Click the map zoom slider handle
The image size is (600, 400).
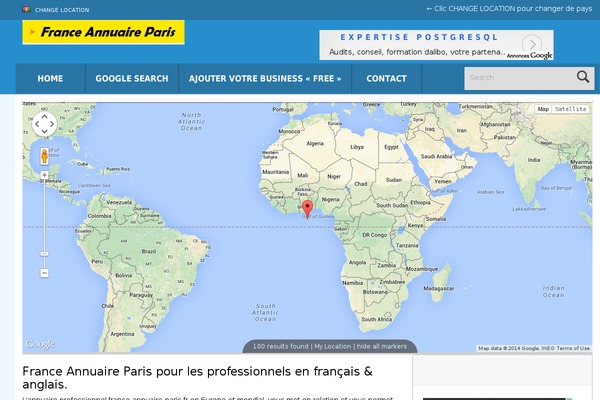[x=44, y=254]
